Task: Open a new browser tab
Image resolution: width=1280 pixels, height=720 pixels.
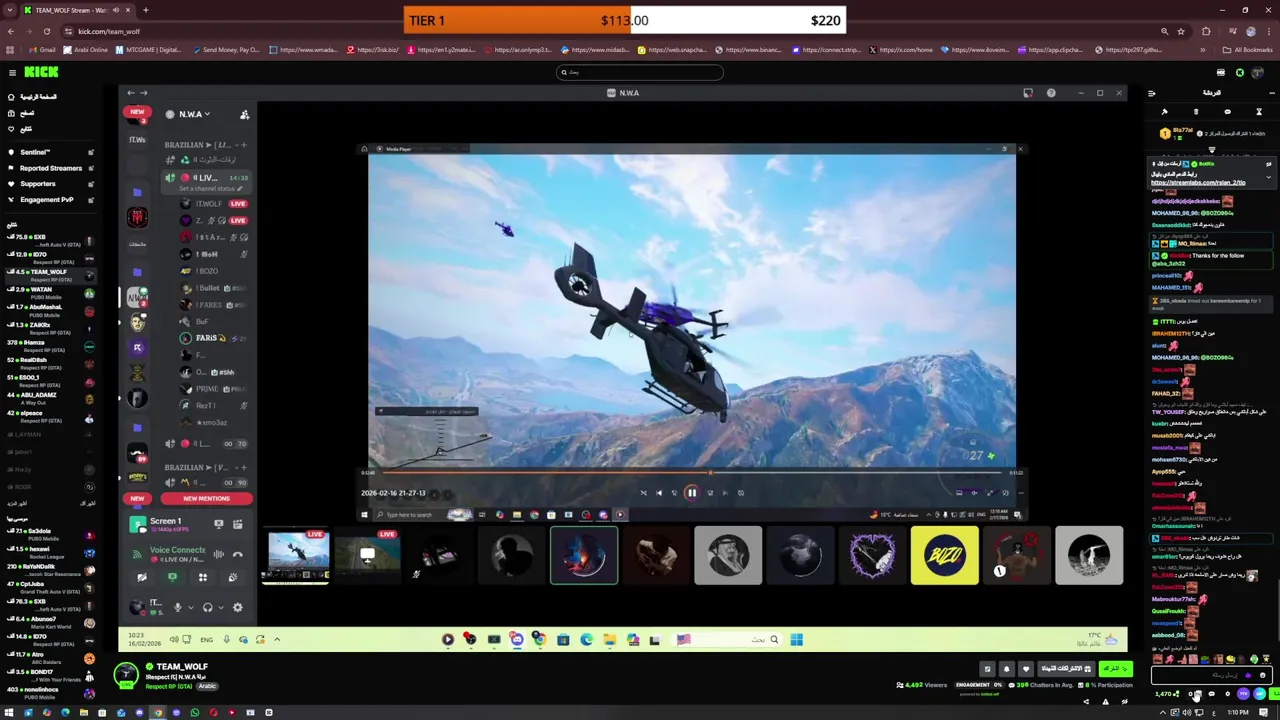Action: coord(145,10)
